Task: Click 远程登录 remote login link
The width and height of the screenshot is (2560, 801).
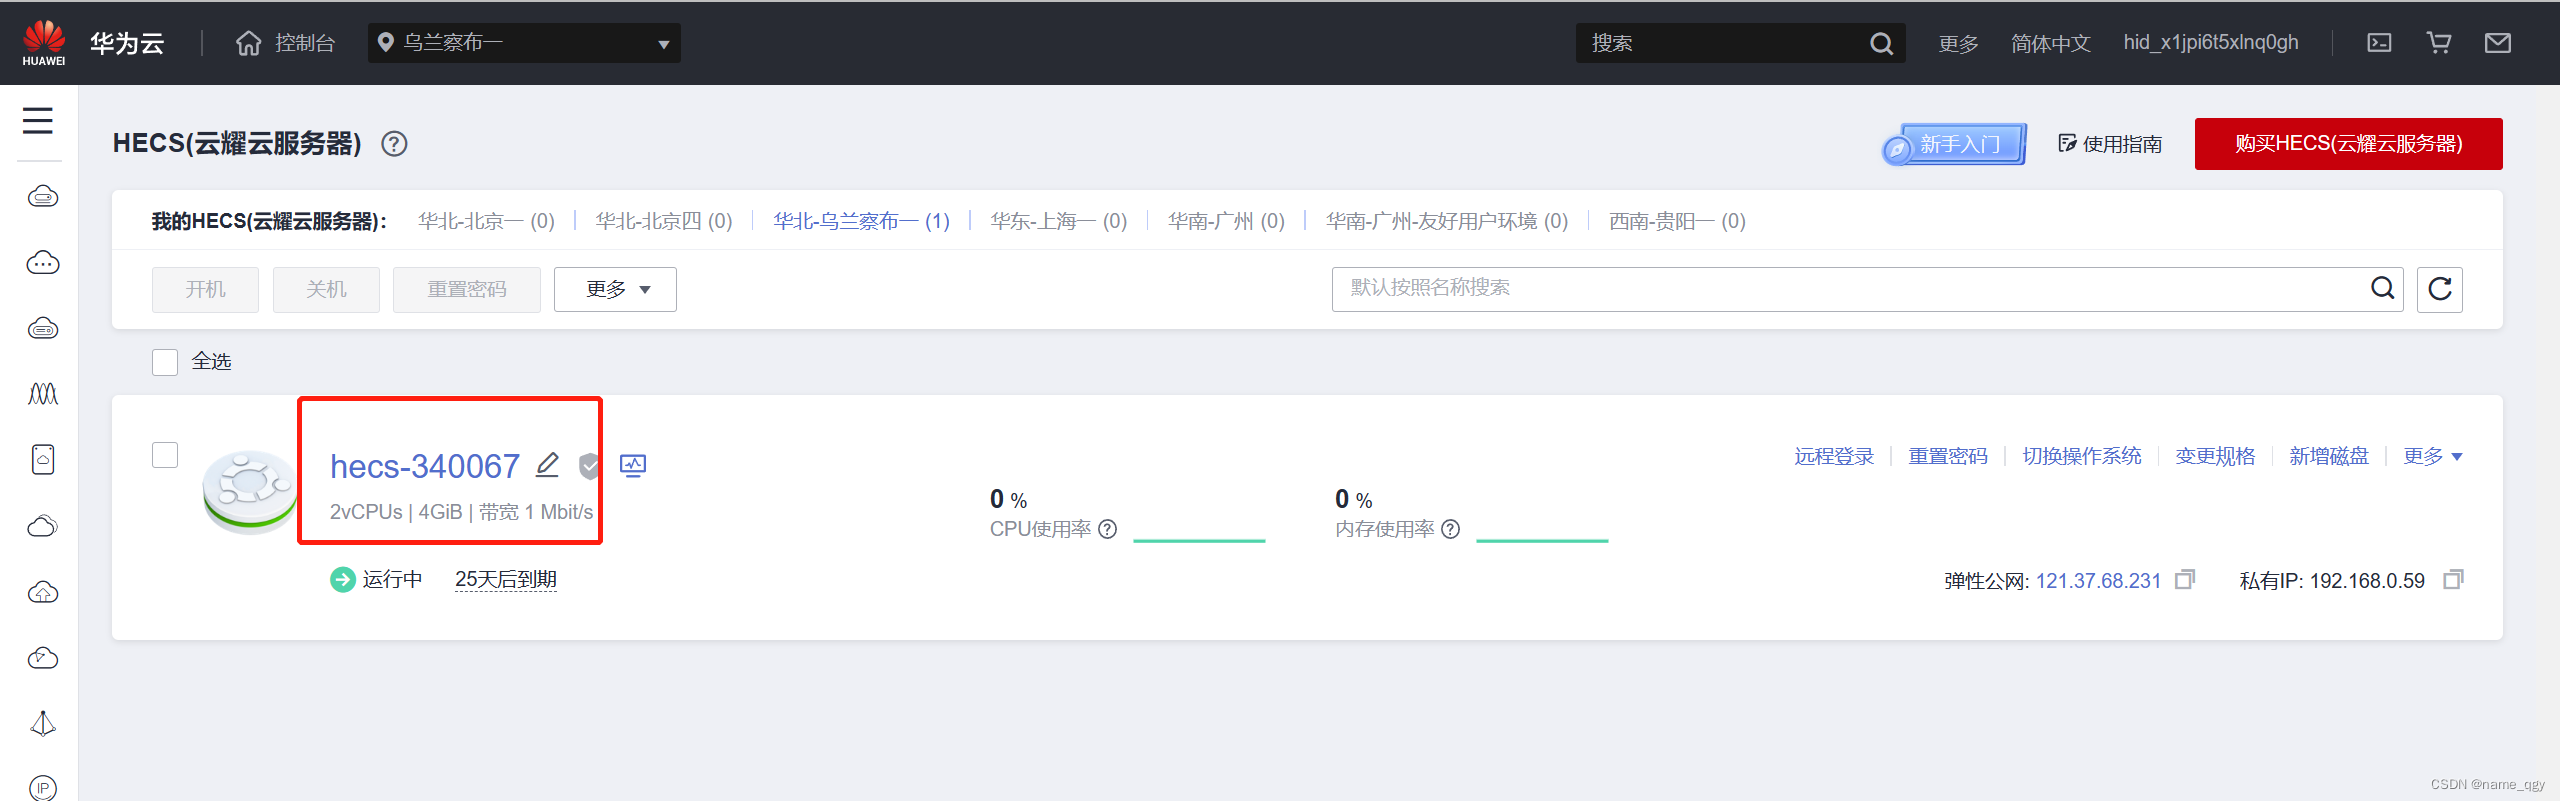Action: point(1834,457)
